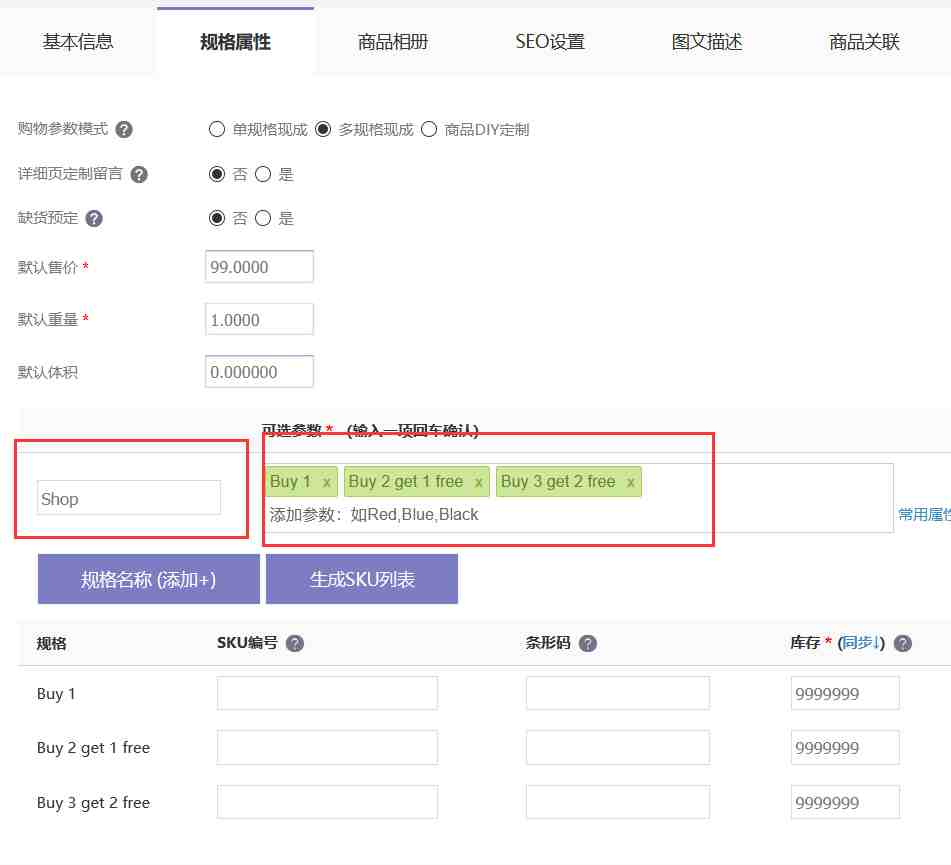Switch to the 规格属性 tab
Screen dimensions: 951x865
point(235,42)
